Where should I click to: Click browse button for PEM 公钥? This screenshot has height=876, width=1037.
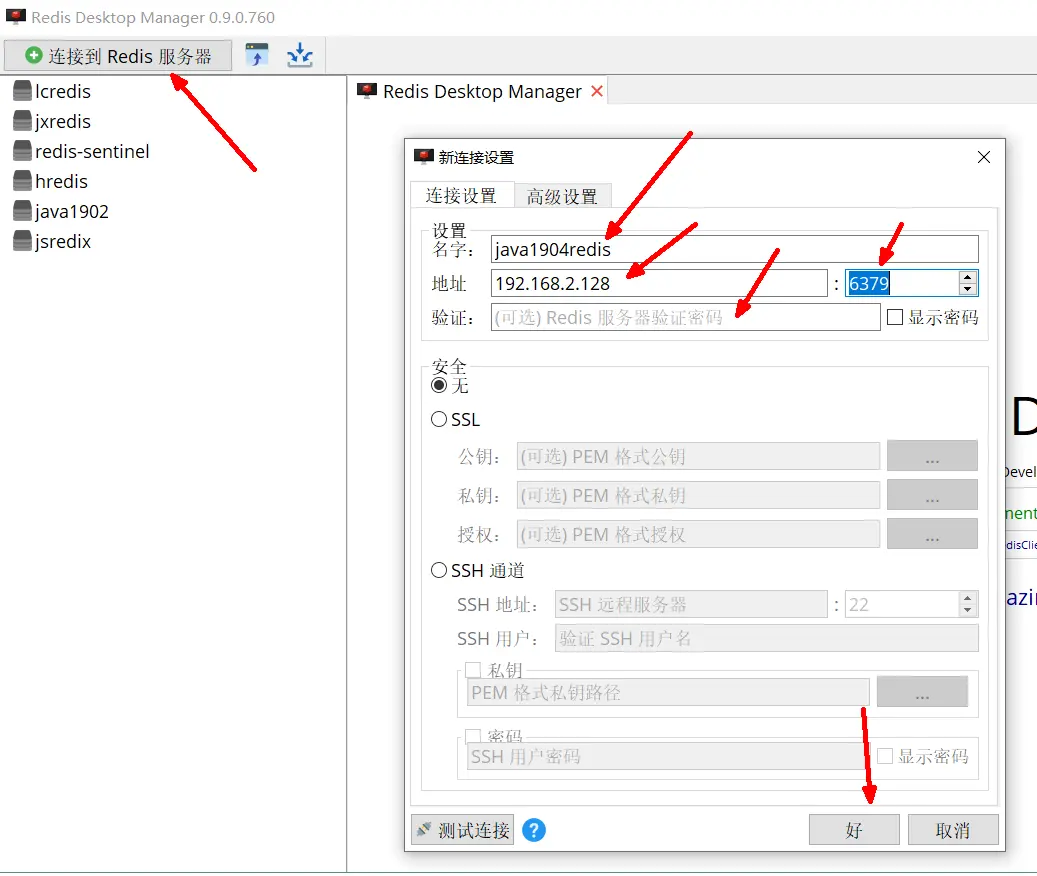point(932,456)
